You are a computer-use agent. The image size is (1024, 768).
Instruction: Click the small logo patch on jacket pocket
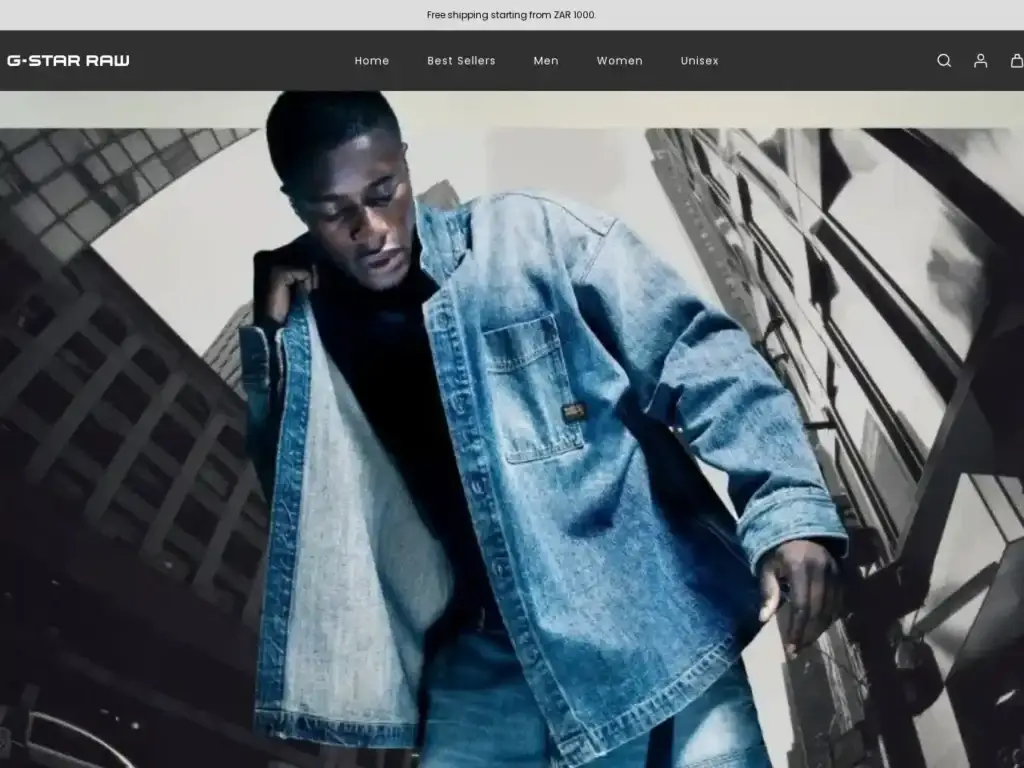[x=572, y=411]
